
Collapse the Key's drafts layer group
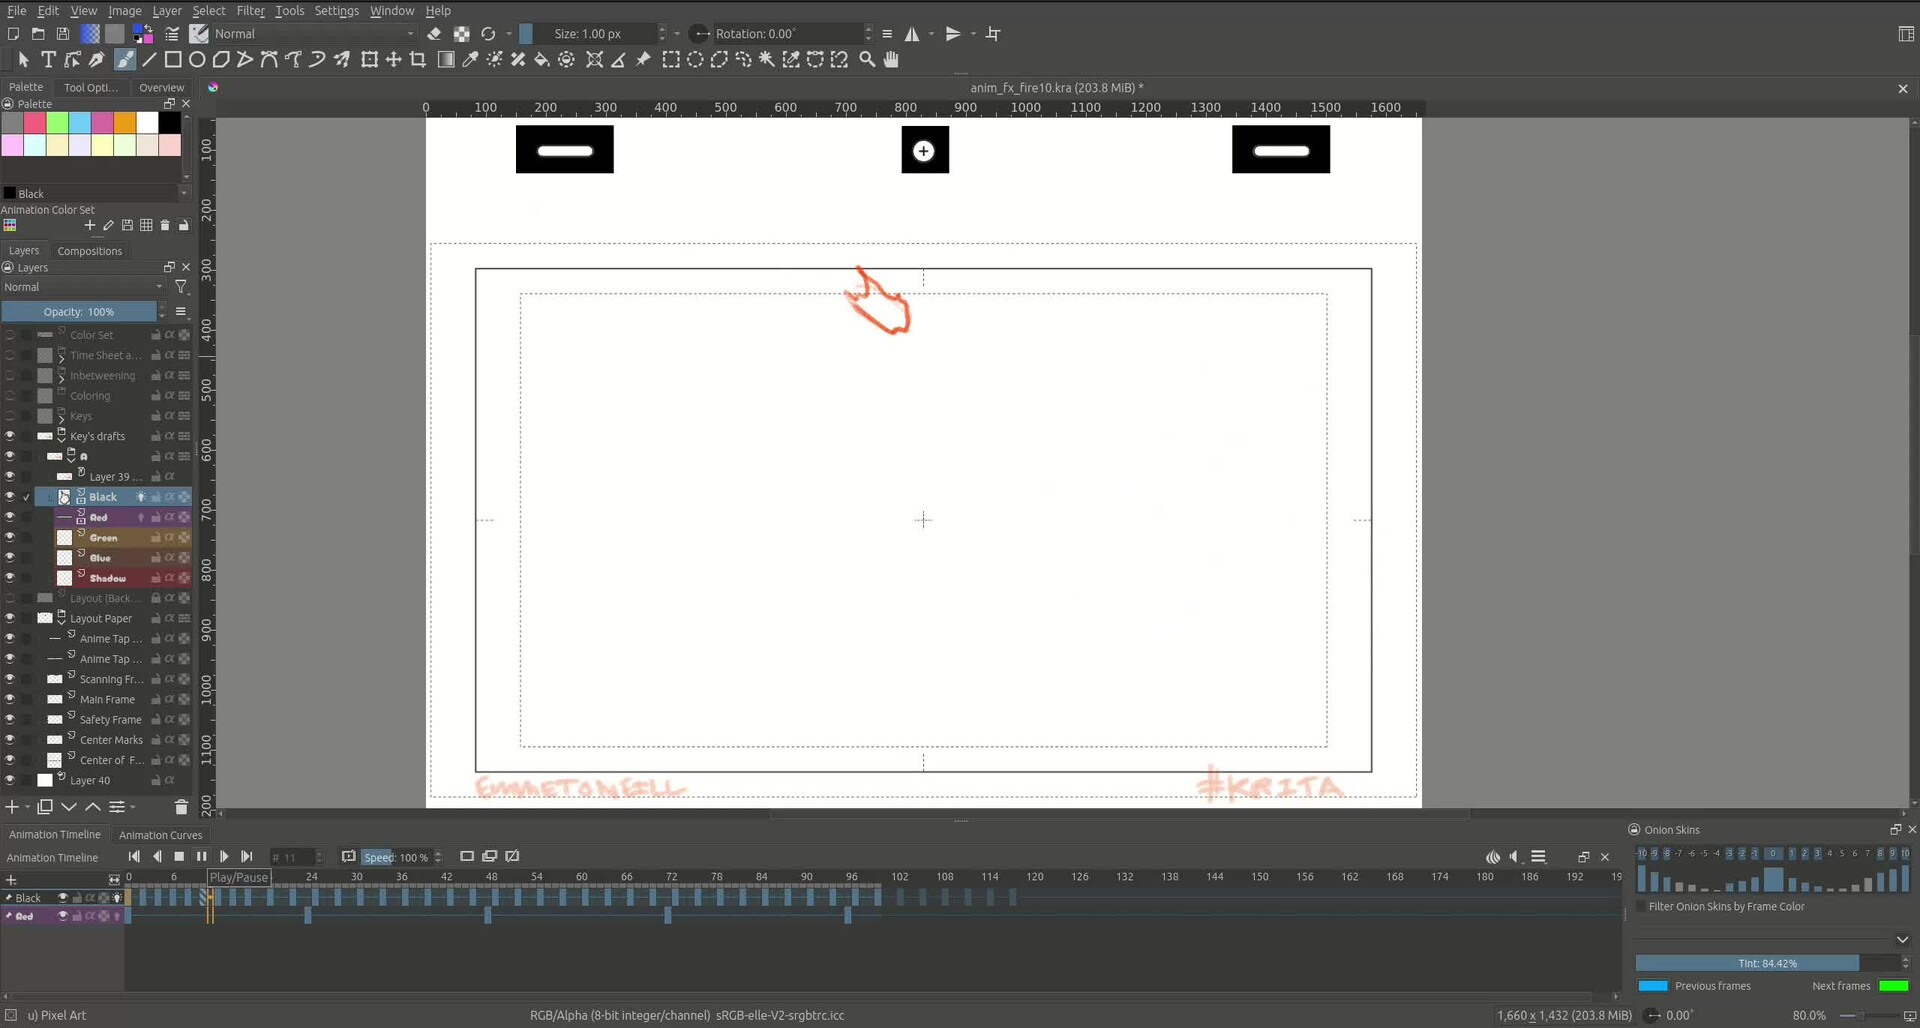click(61, 436)
